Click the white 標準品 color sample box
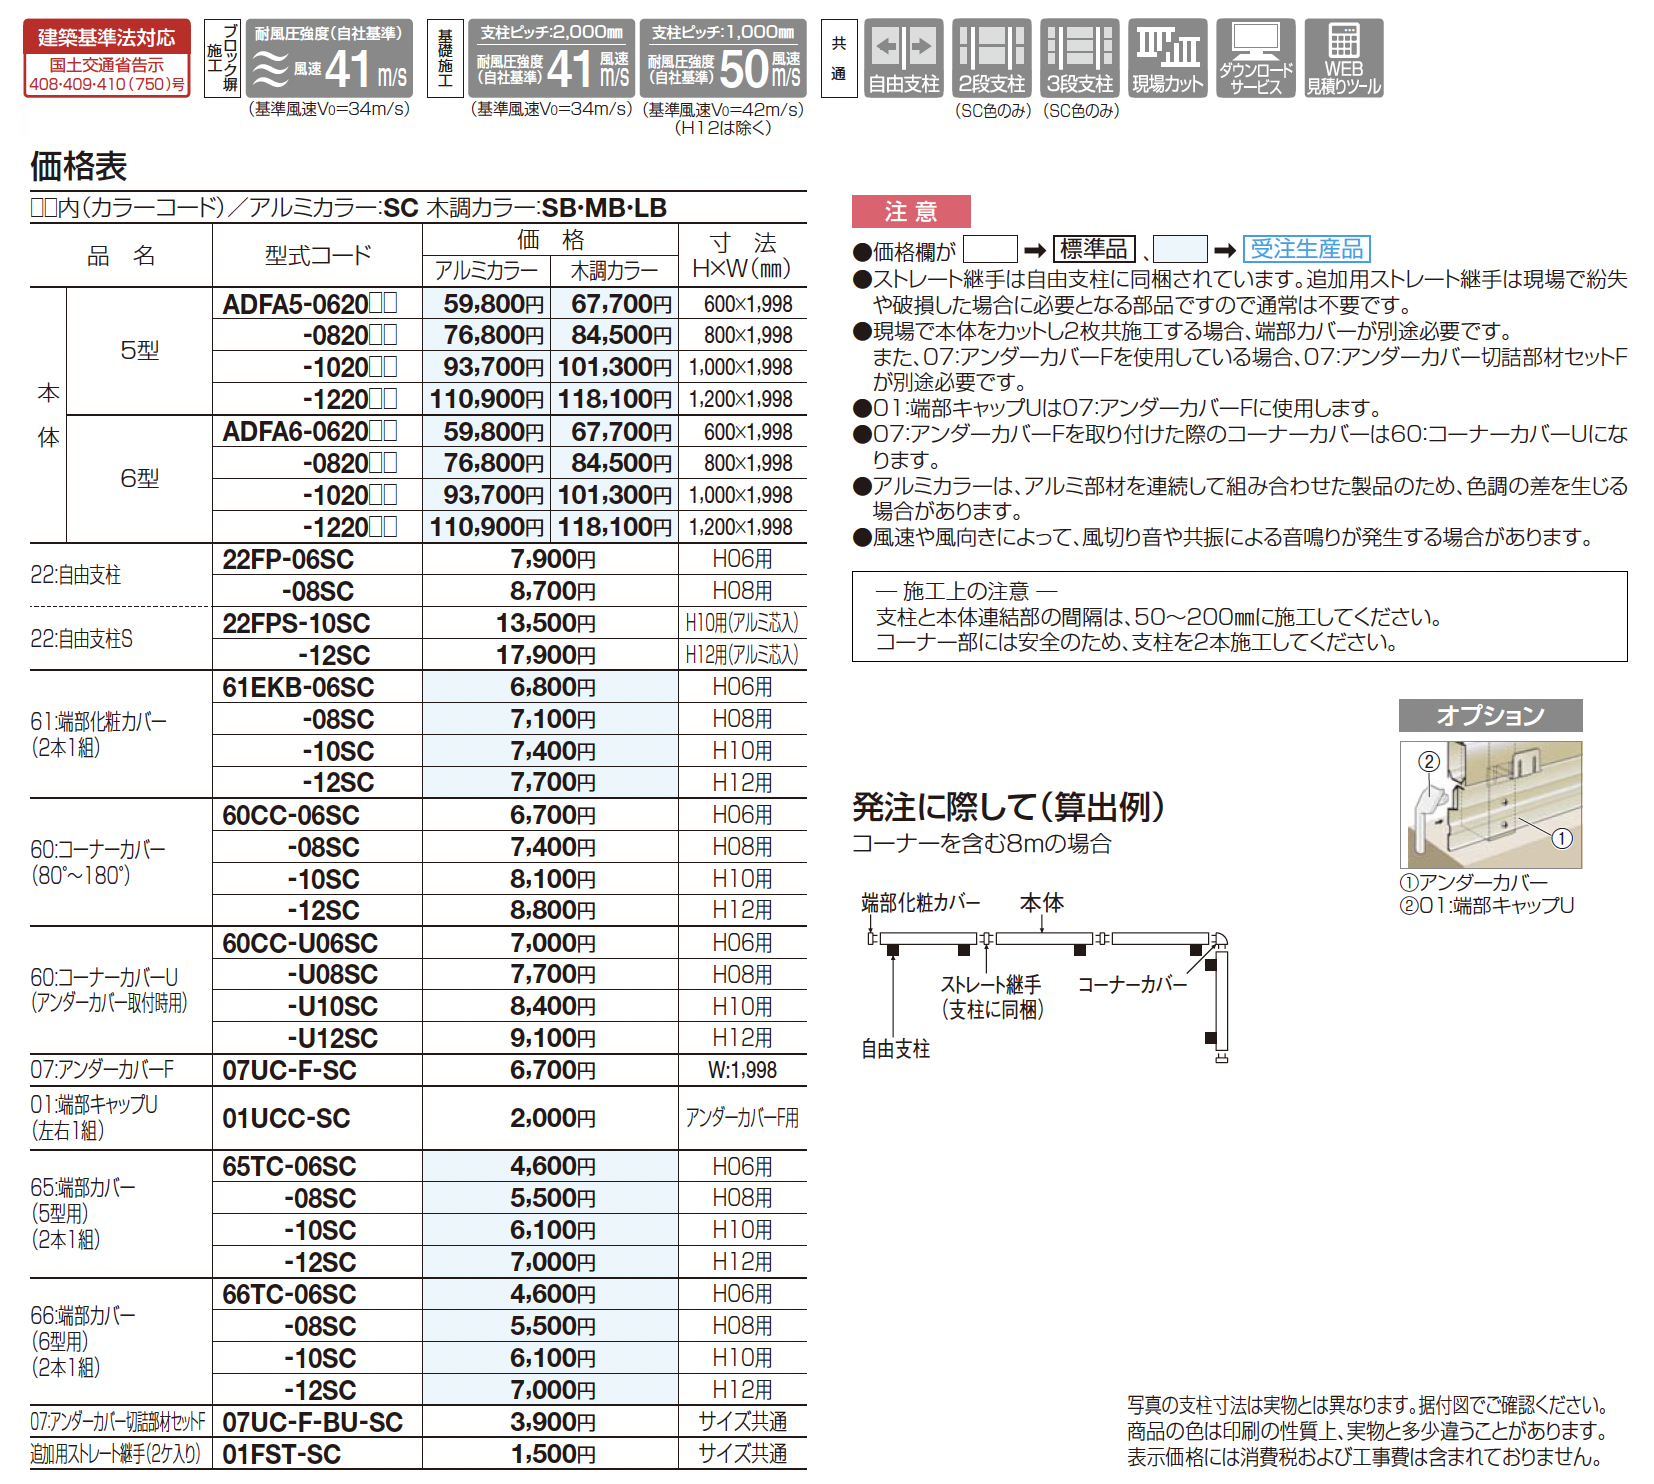This screenshot has height=1484, width=1654. tap(989, 249)
